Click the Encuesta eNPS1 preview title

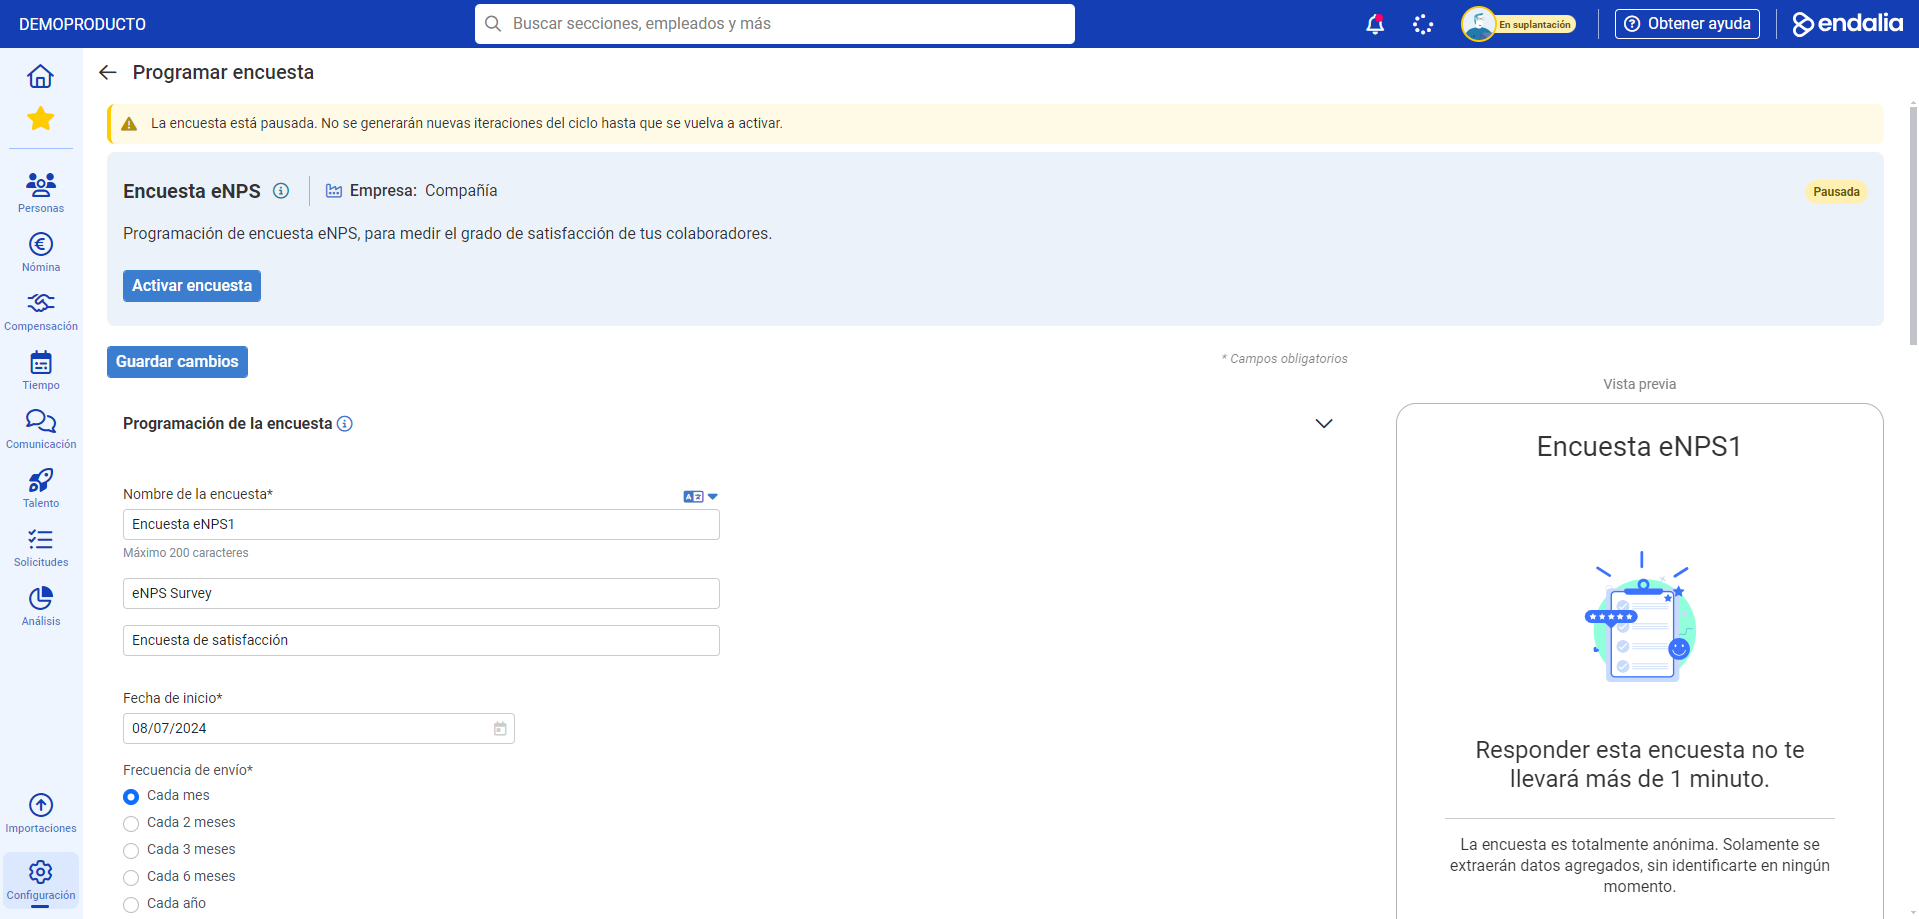coord(1639,446)
